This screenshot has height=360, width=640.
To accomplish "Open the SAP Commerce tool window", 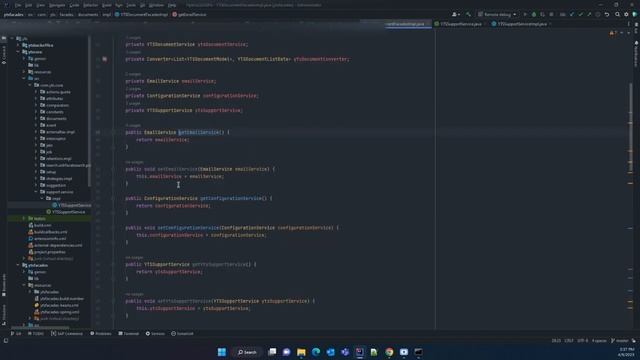I will click(67, 333).
